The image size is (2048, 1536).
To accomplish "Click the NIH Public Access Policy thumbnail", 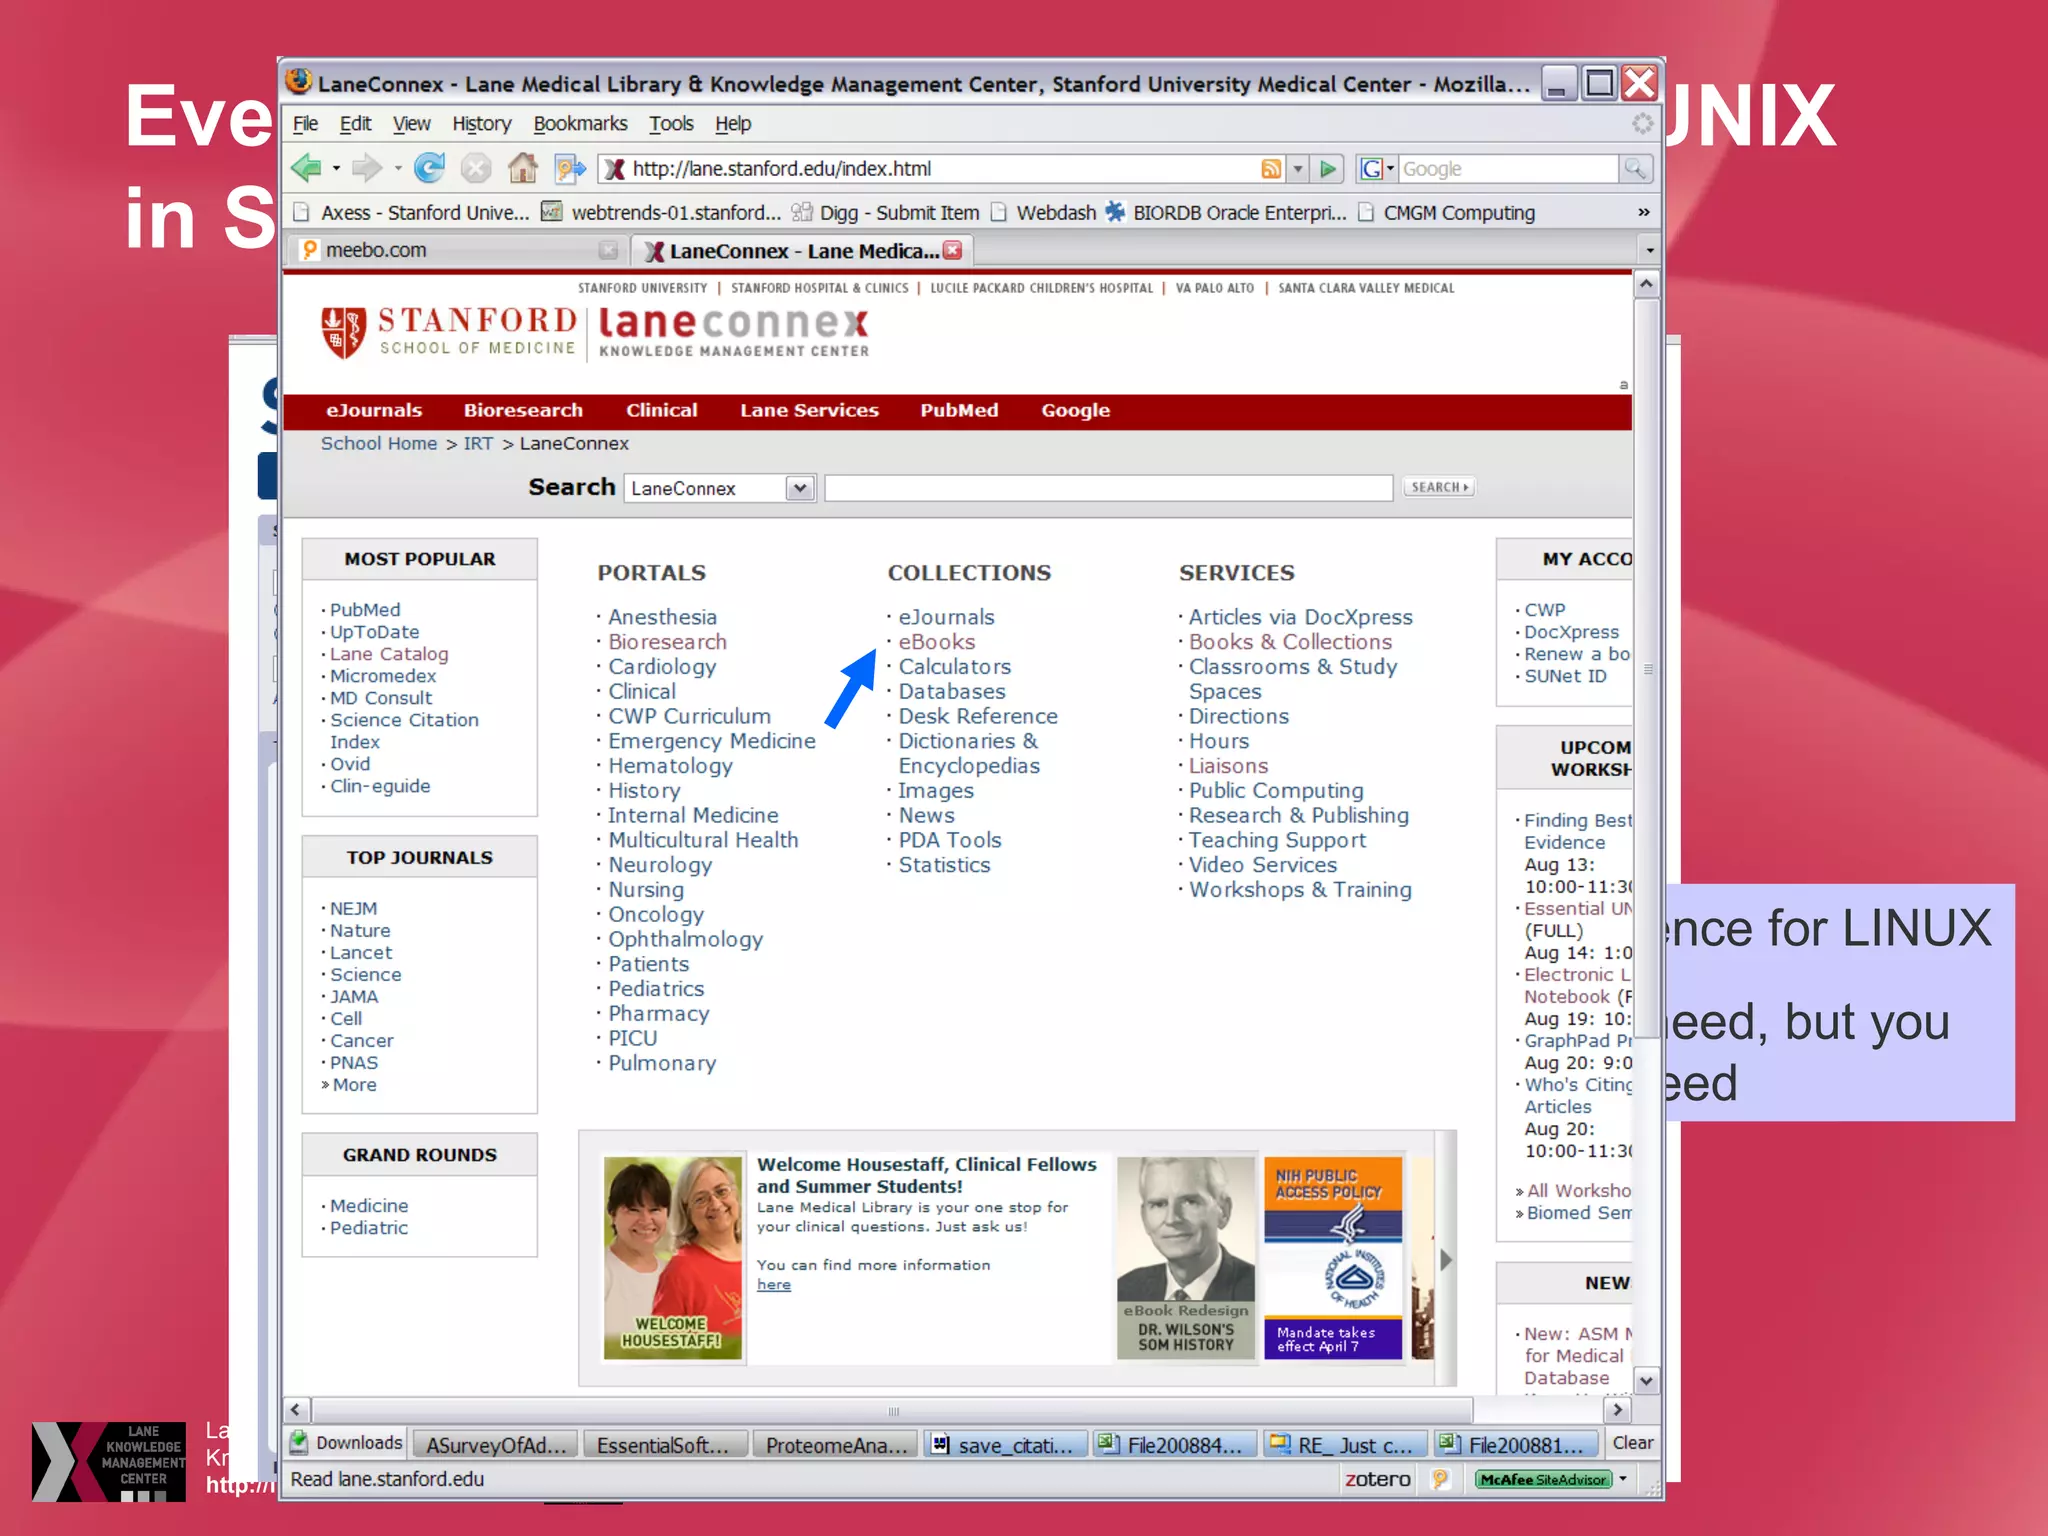I will (1333, 1259).
